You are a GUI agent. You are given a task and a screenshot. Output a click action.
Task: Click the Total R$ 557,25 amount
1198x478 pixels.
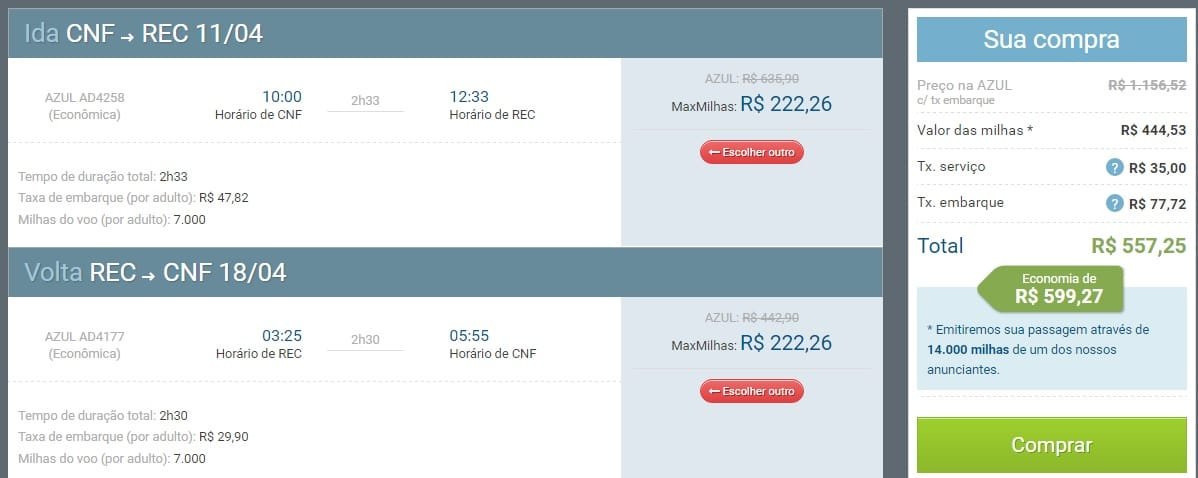1138,245
